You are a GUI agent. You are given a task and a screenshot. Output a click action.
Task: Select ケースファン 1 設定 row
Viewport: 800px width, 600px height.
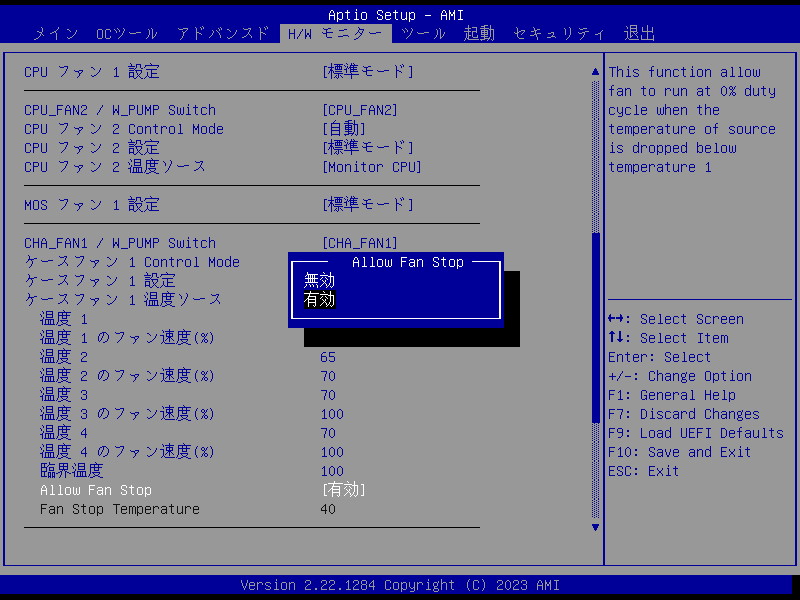[x=100, y=281]
